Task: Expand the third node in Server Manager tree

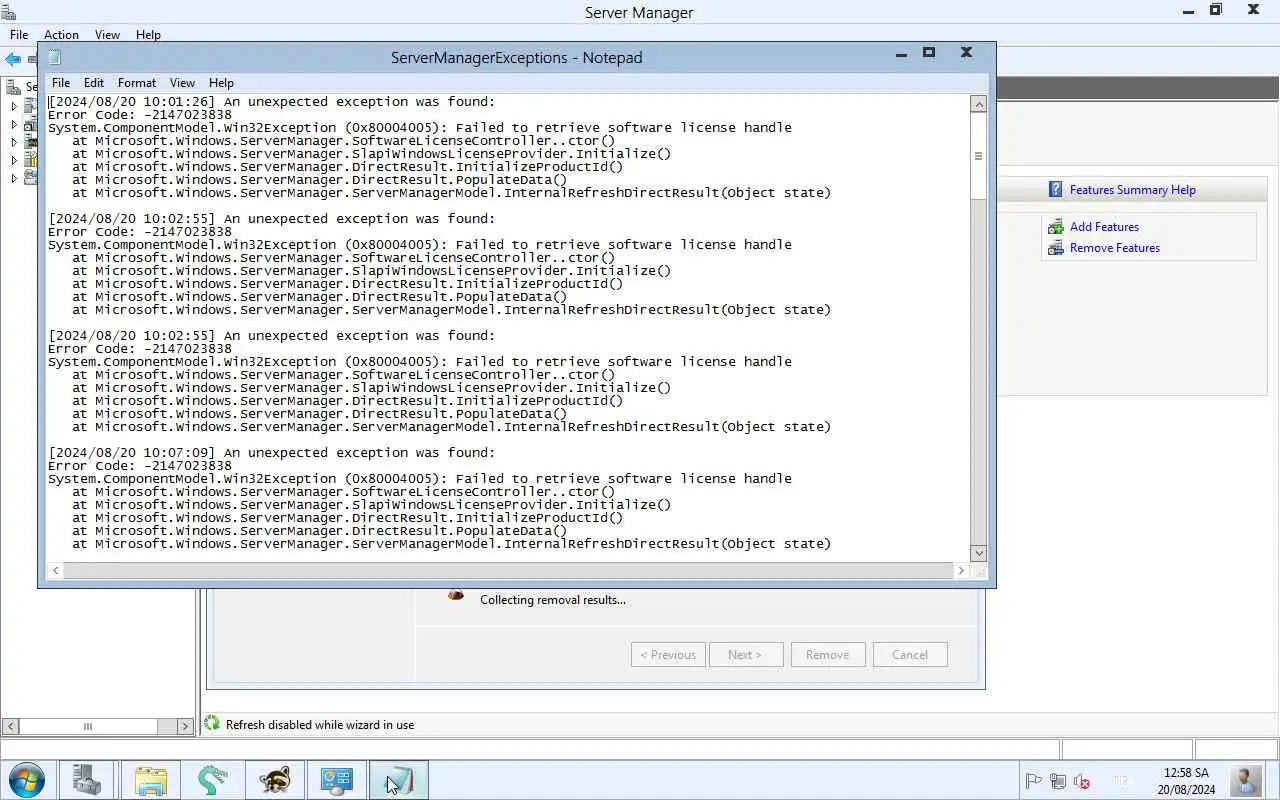Action: pyautogui.click(x=14, y=142)
